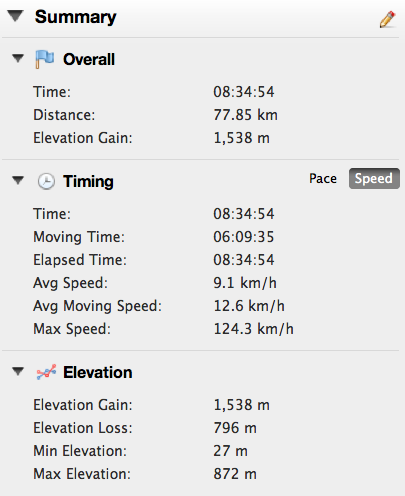The height and width of the screenshot is (496, 405).
Task: Click the Elevation graph icon
Action: pyautogui.click(x=46, y=372)
